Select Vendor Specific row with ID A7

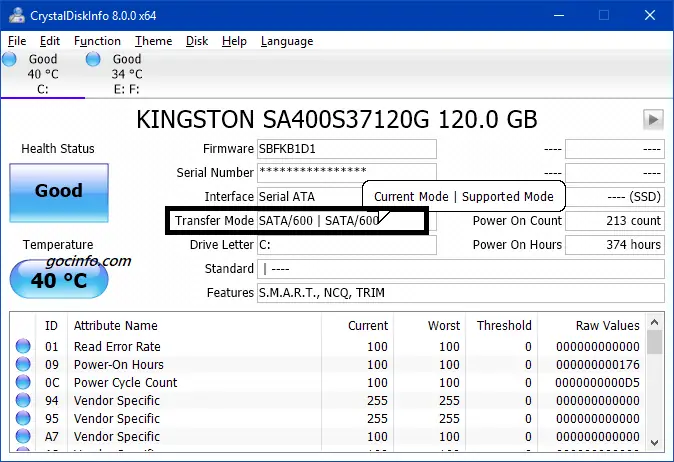[x=328, y=437]
